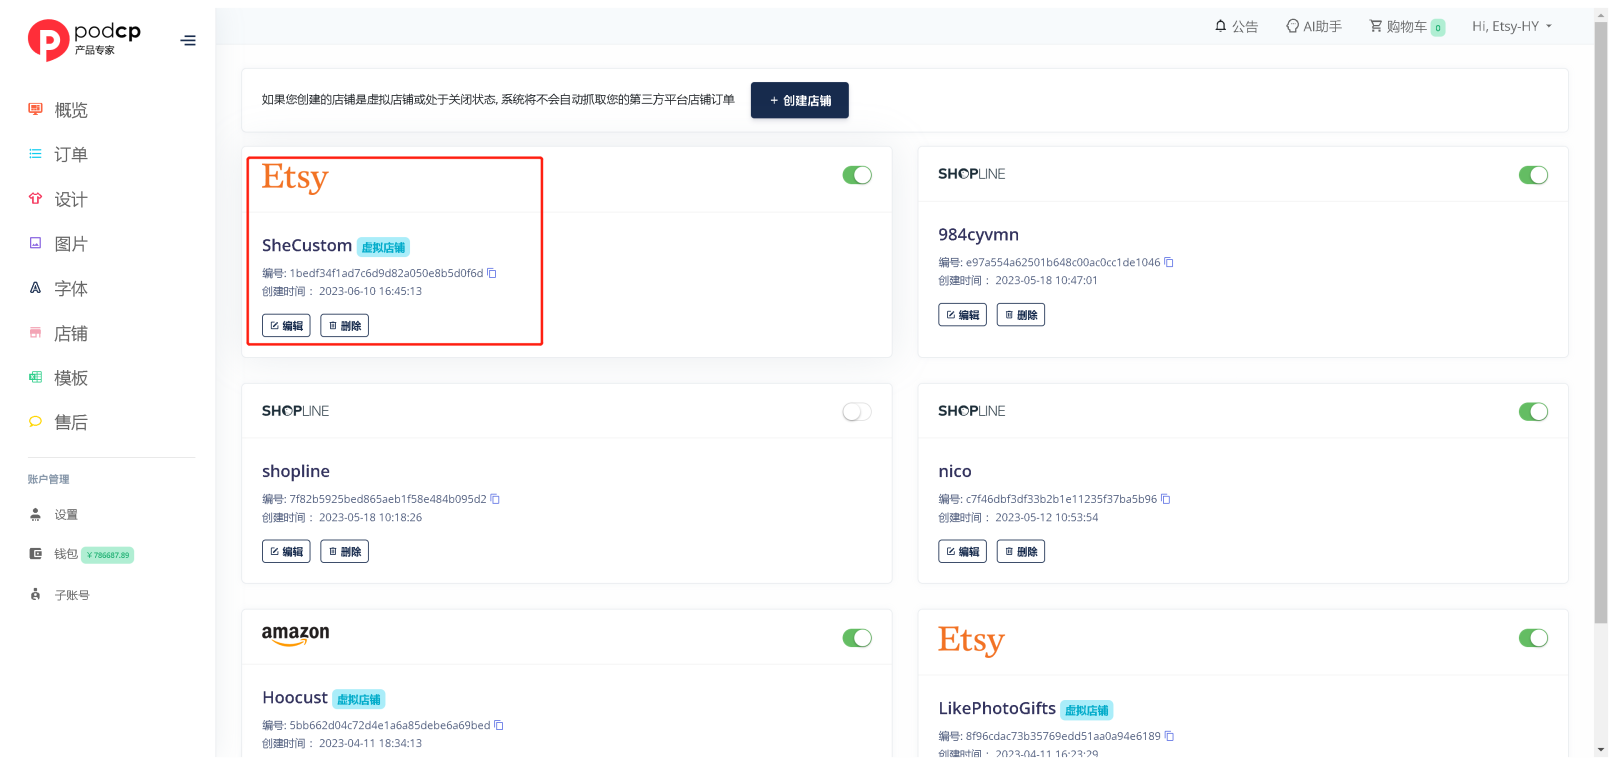
Task: Copy the shopline store ID
Action: tap(495, 499)
